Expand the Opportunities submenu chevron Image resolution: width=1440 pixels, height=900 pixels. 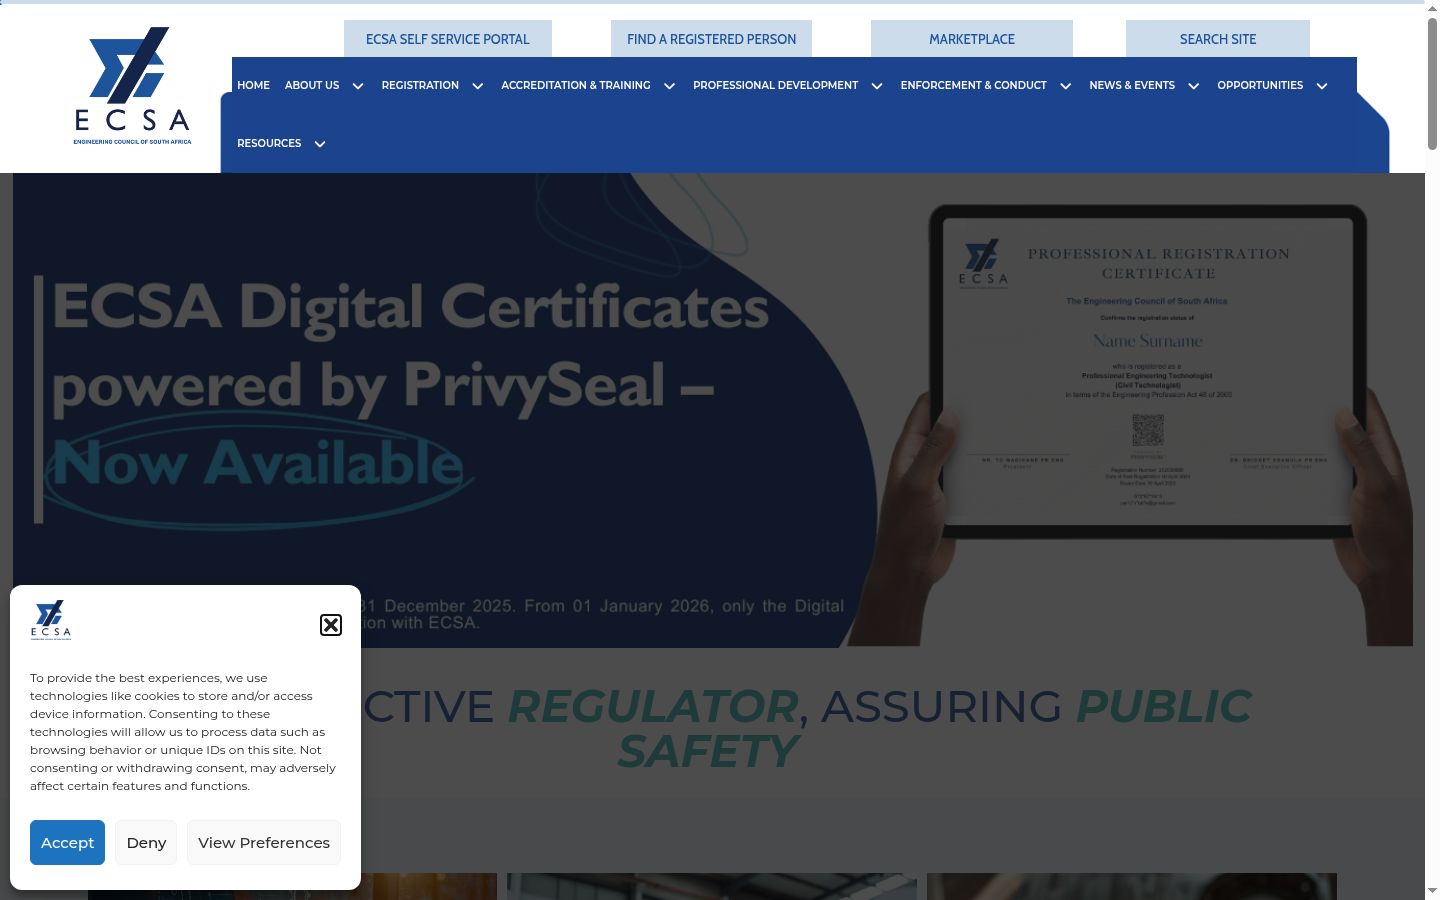pyautogui.click(x=1322, y=86)
